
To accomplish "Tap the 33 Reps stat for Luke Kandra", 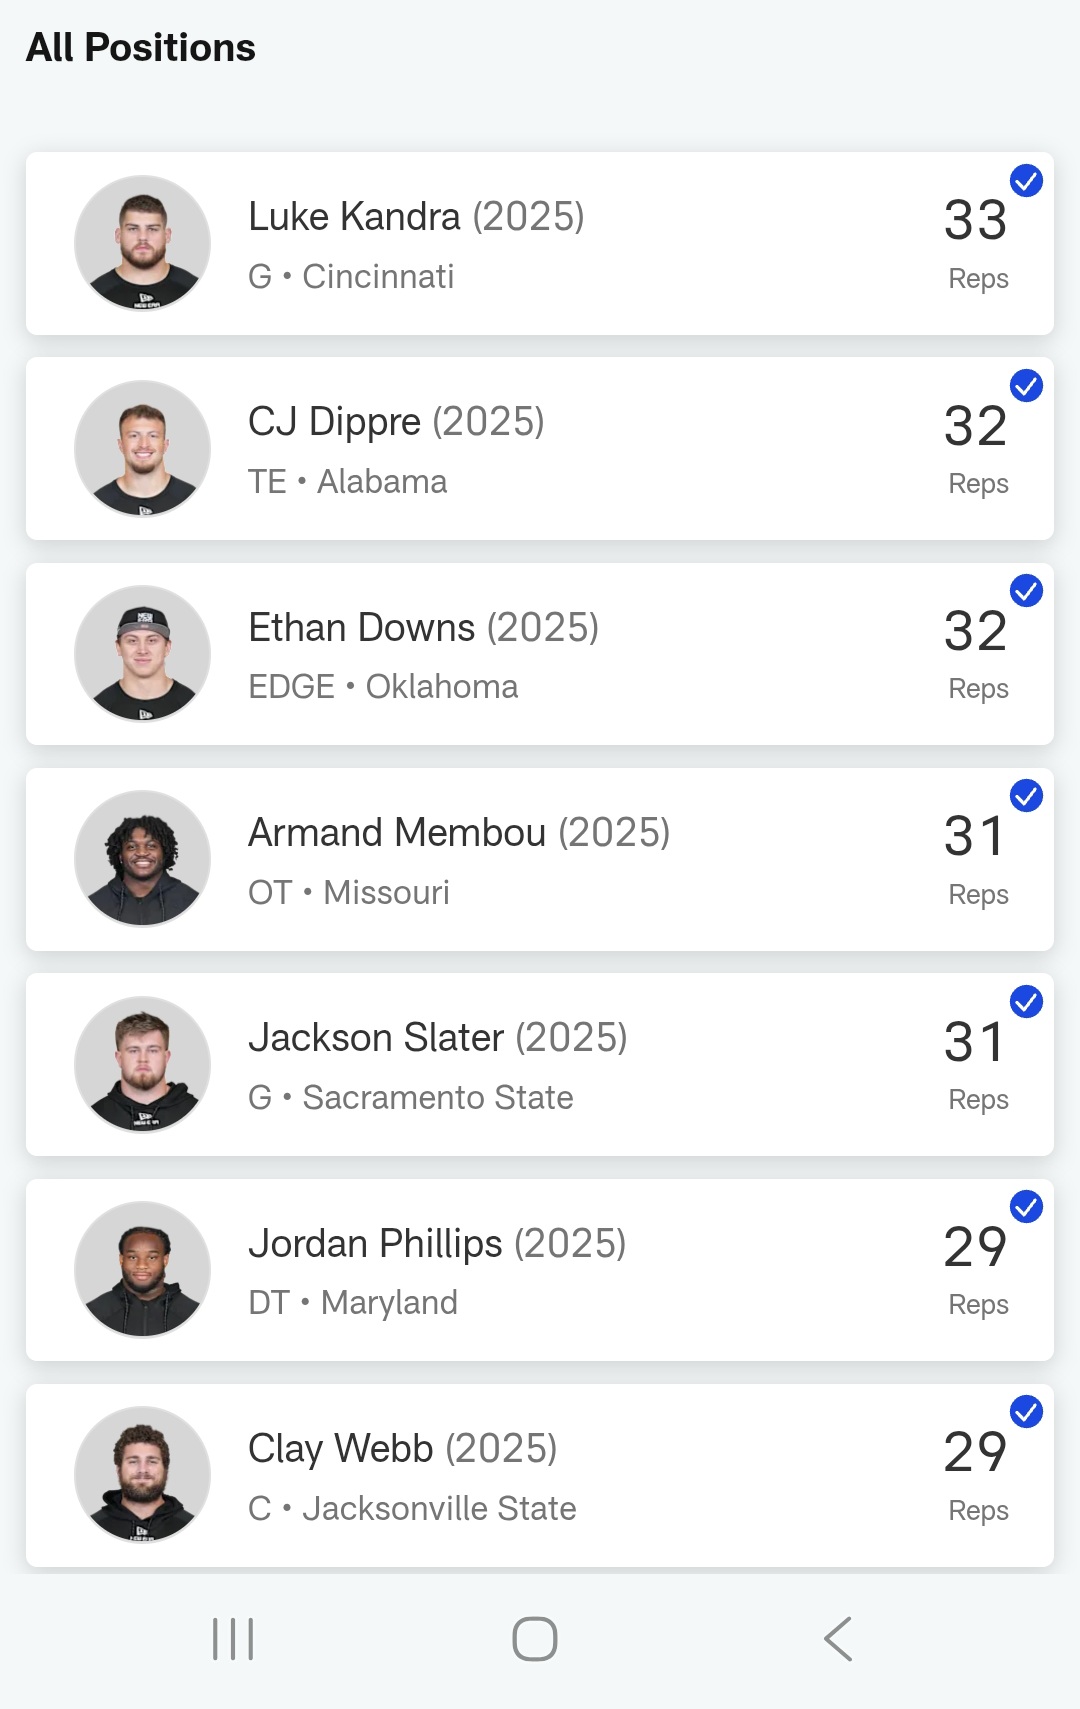I will [x=977, y=243].
